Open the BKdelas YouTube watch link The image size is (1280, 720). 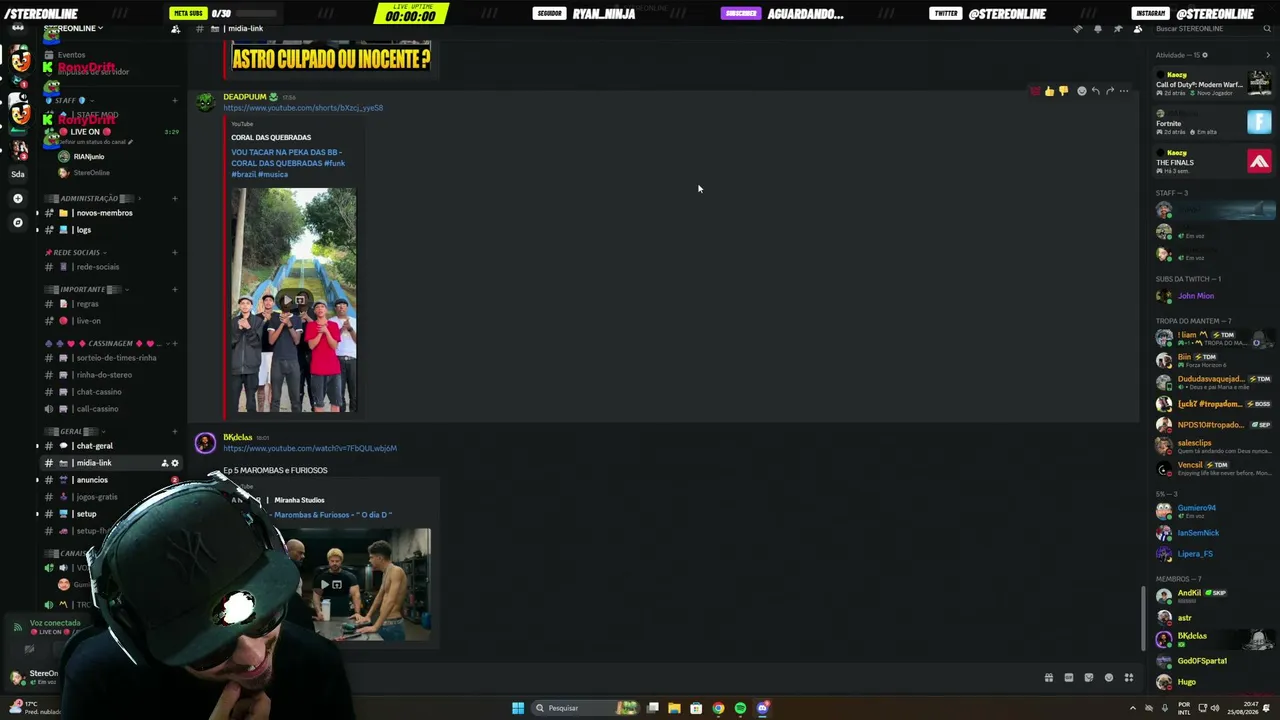click(310, 448)
